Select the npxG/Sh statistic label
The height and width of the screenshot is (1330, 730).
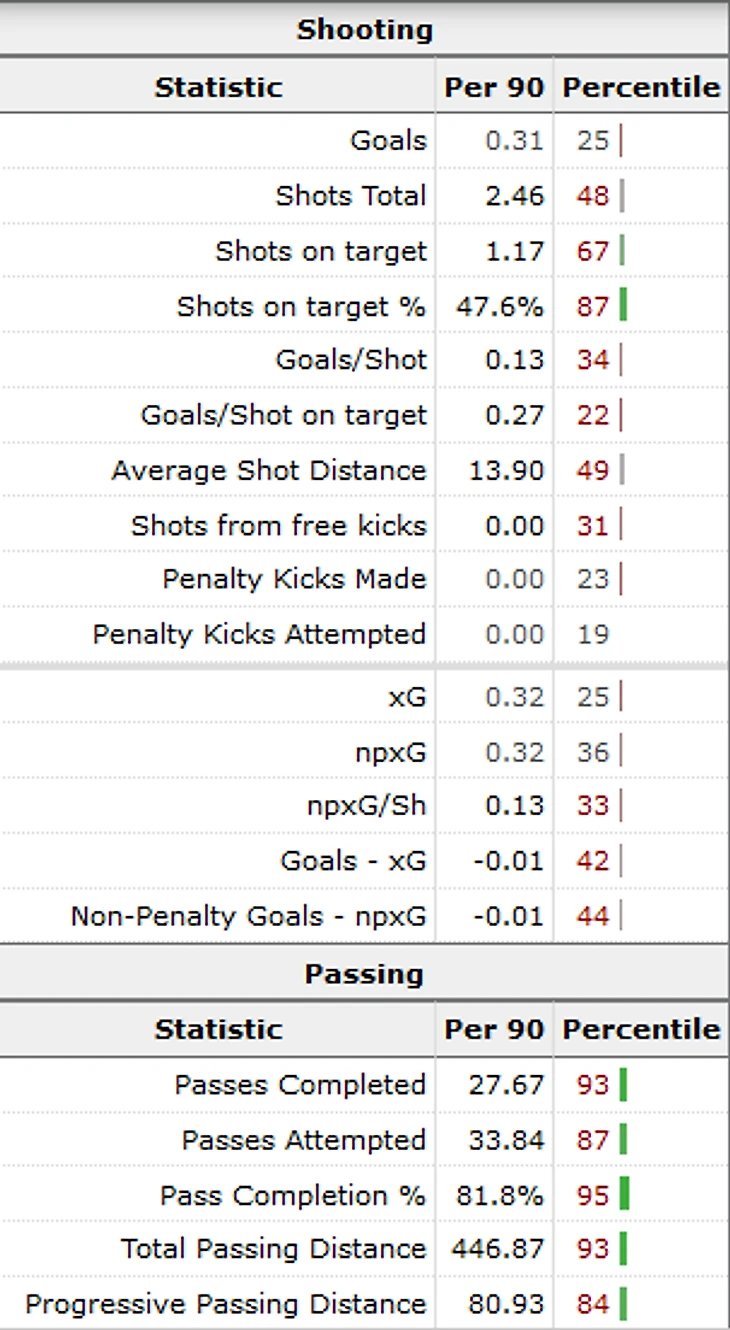tap(366, 805)
